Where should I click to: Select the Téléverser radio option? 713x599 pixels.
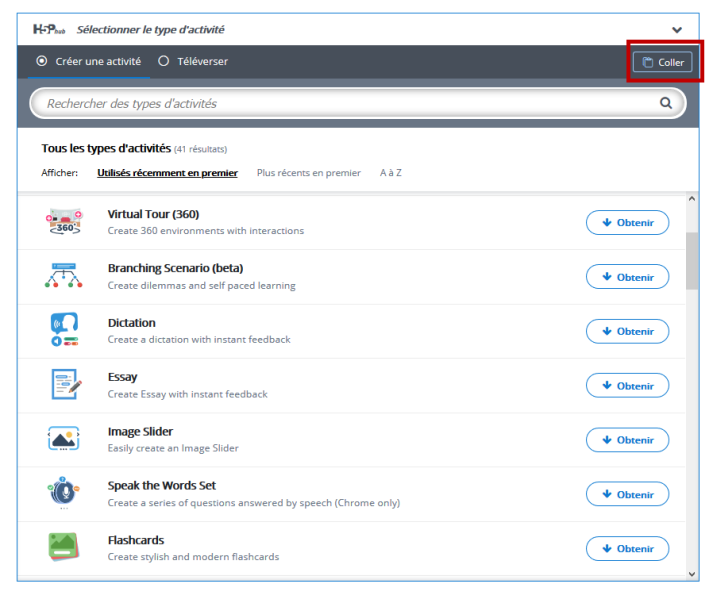193,61
